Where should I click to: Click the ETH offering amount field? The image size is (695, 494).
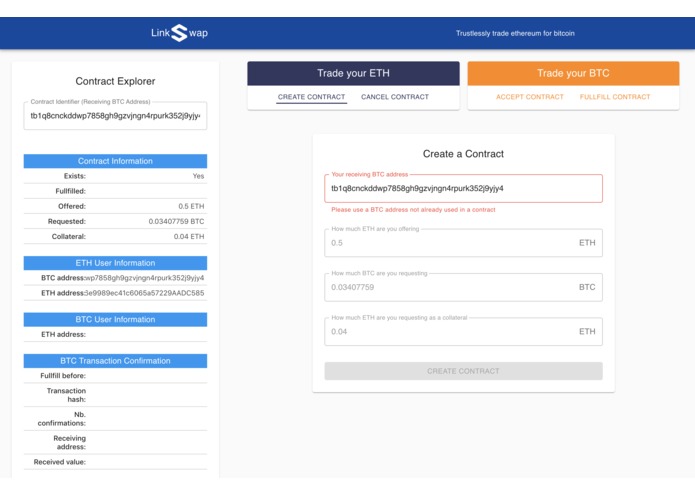point(463,243)
